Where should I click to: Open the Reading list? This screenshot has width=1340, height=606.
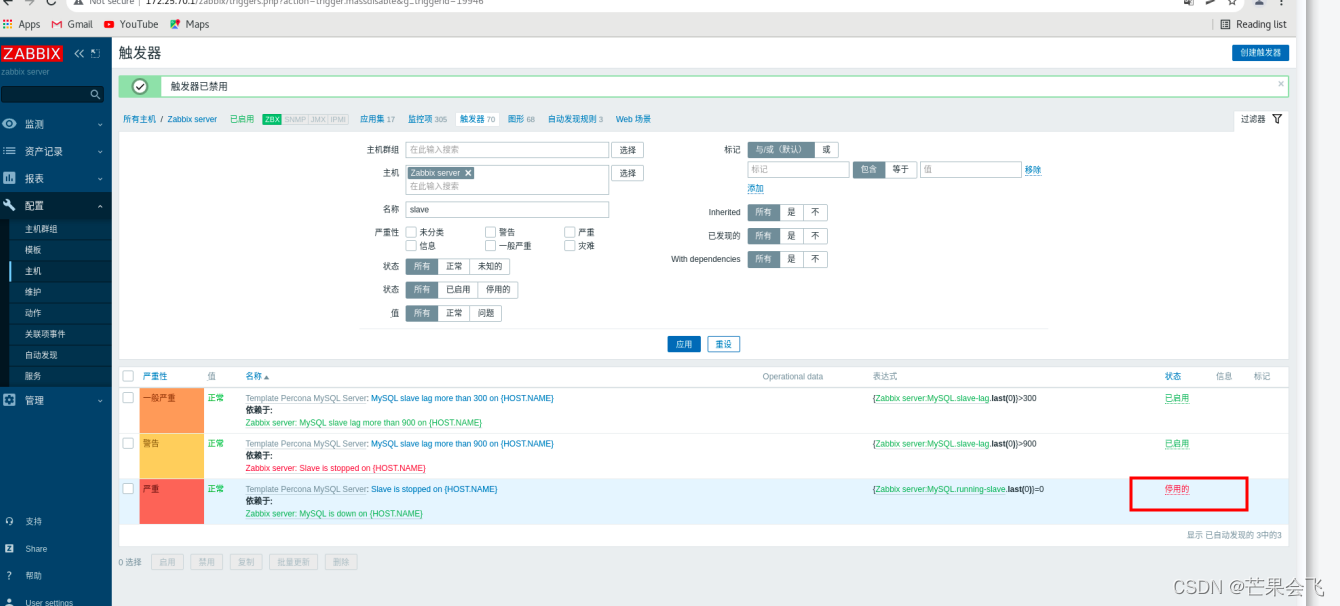tap(1253, 24)
